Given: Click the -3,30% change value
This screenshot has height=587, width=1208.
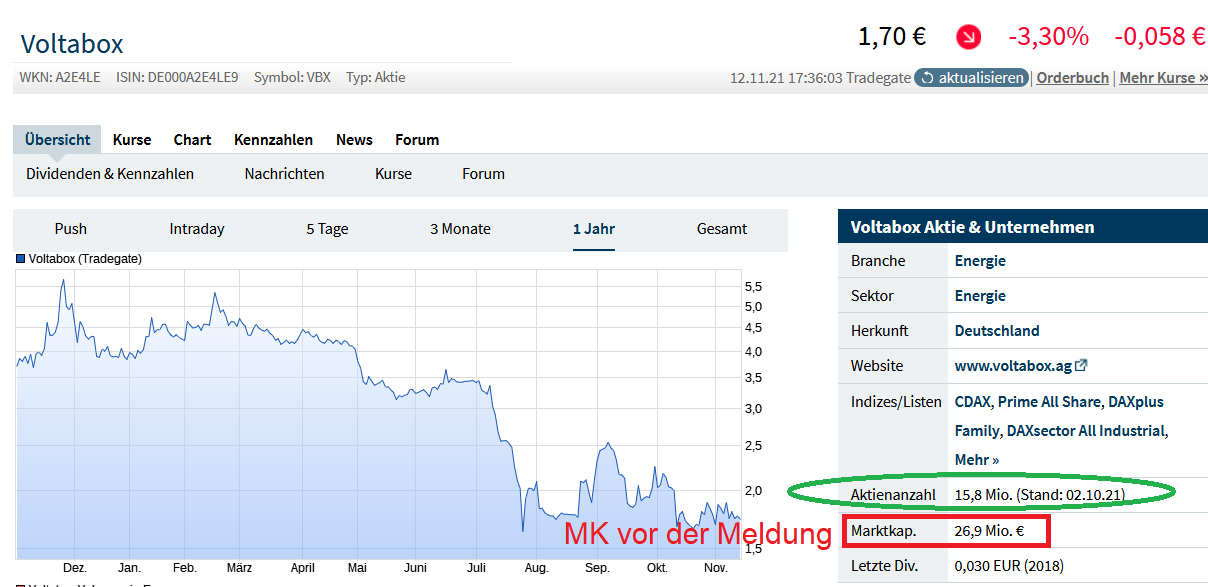Looking at the screenshot, I should (1048, 37).
